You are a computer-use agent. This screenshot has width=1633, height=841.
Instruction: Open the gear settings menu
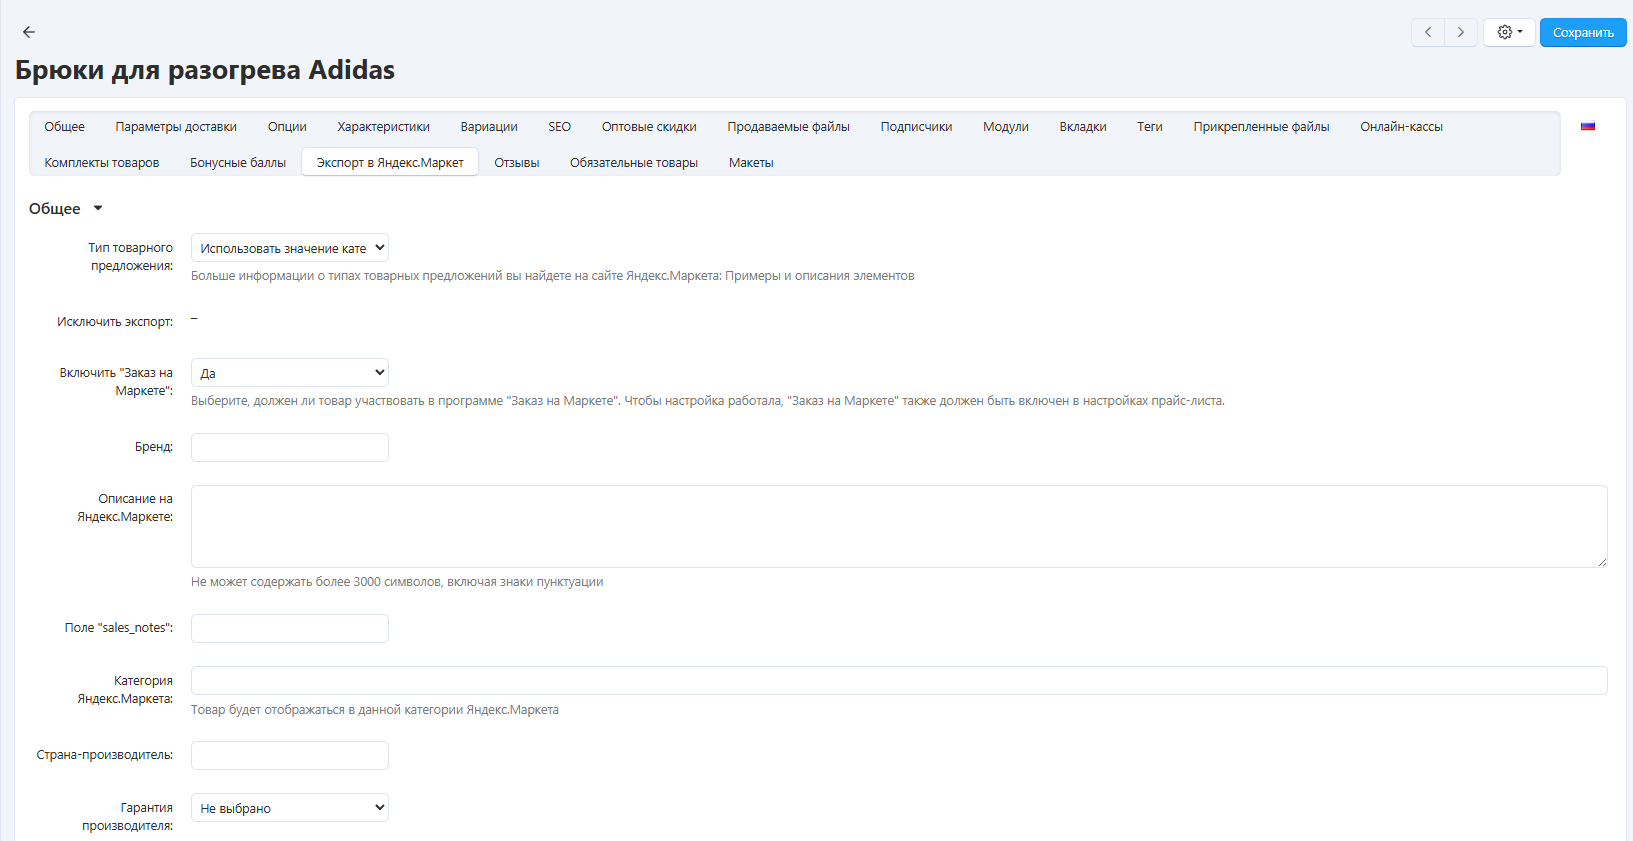1509,32
